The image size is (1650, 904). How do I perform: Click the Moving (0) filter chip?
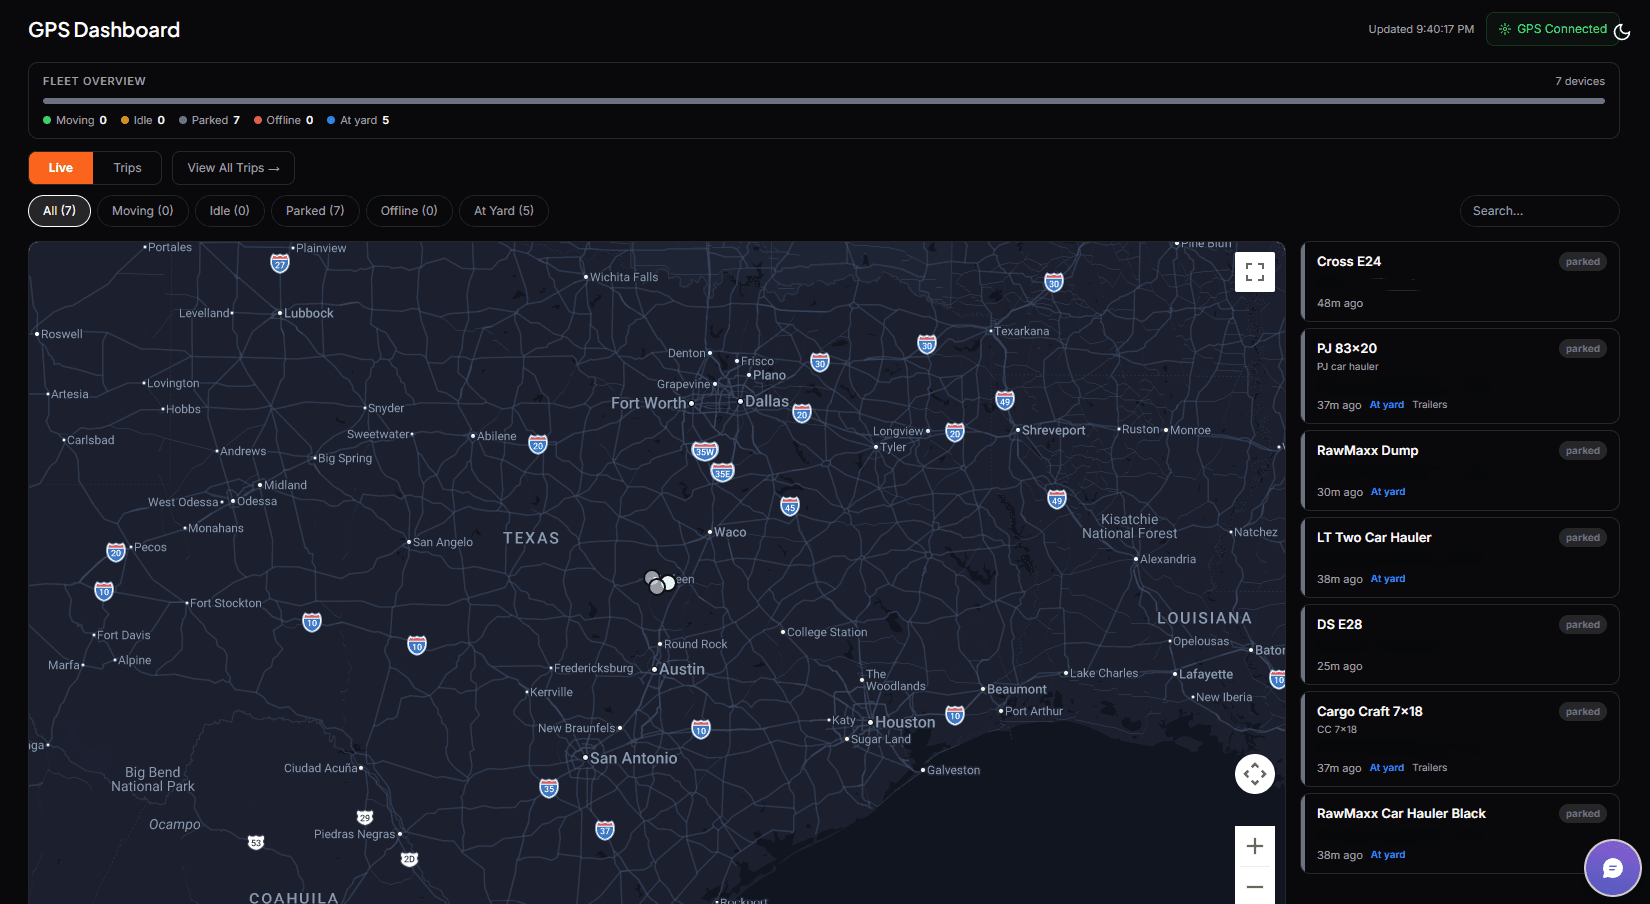(x=142, y=211)
